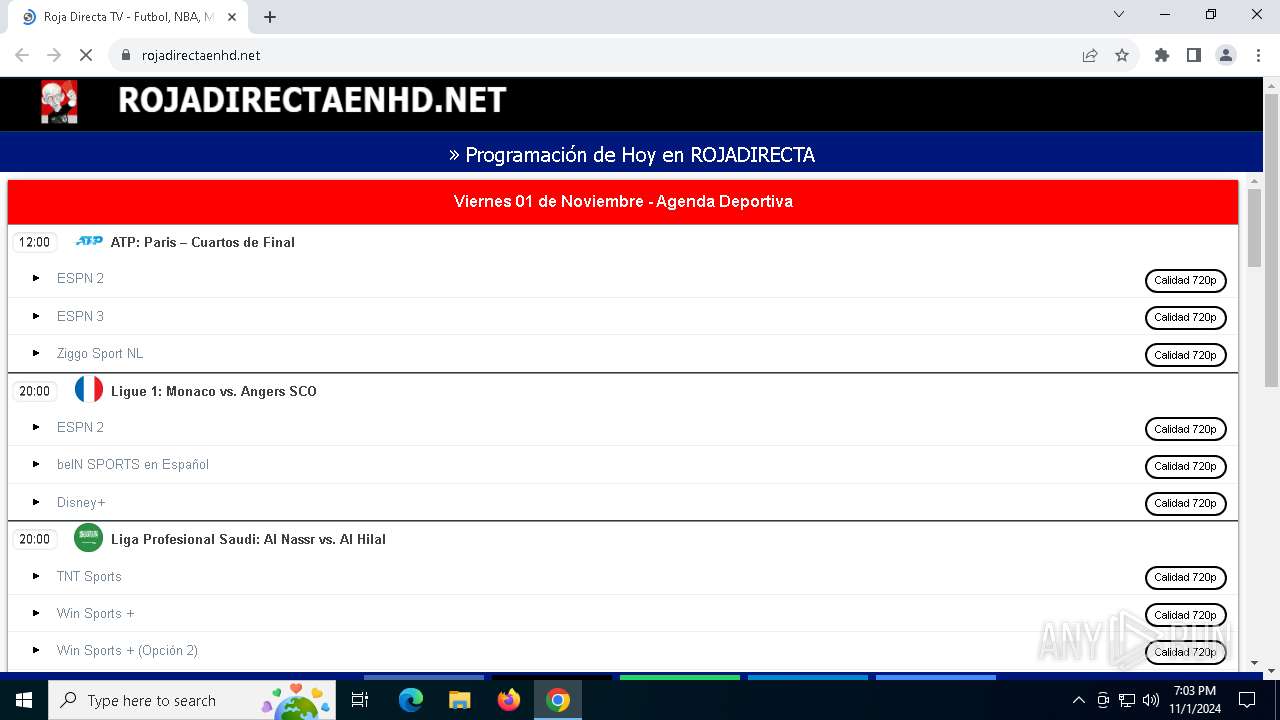Click ROJADIRECTAENHD.NET site title
The width and height of the screenshot is (1280, 720).
pos(312,100)
